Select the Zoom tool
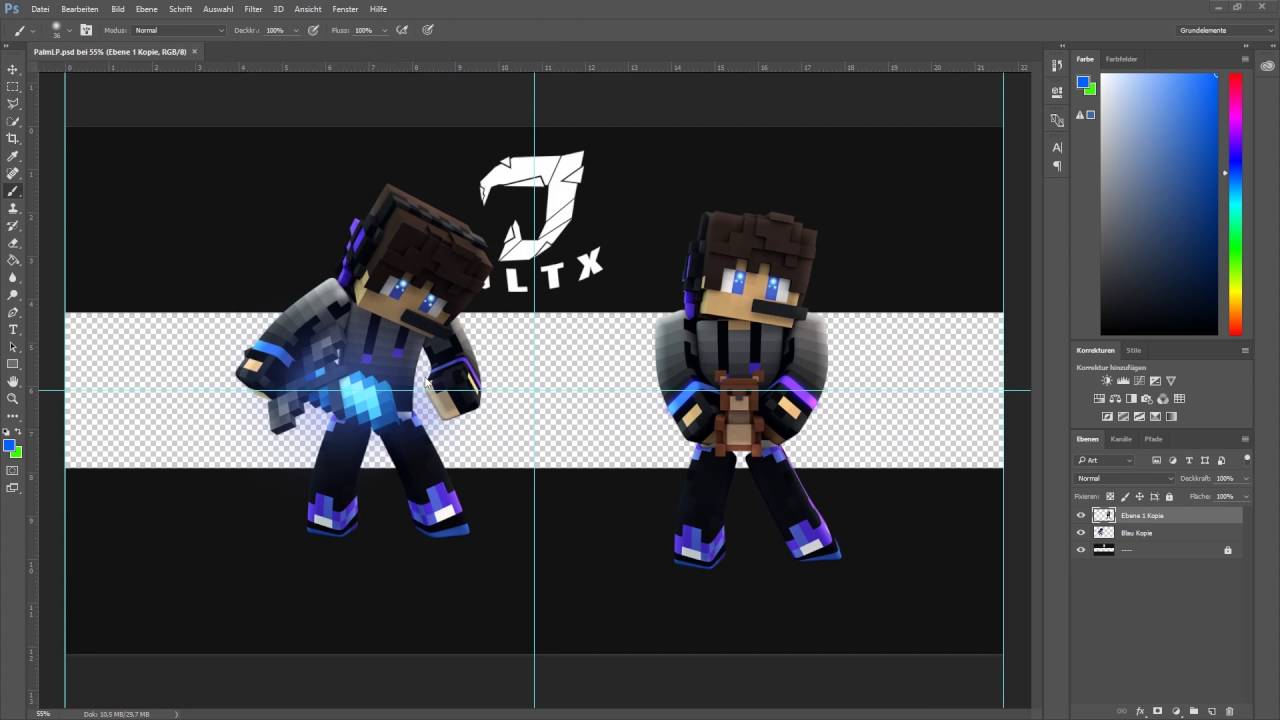 [x=13, y=399]
